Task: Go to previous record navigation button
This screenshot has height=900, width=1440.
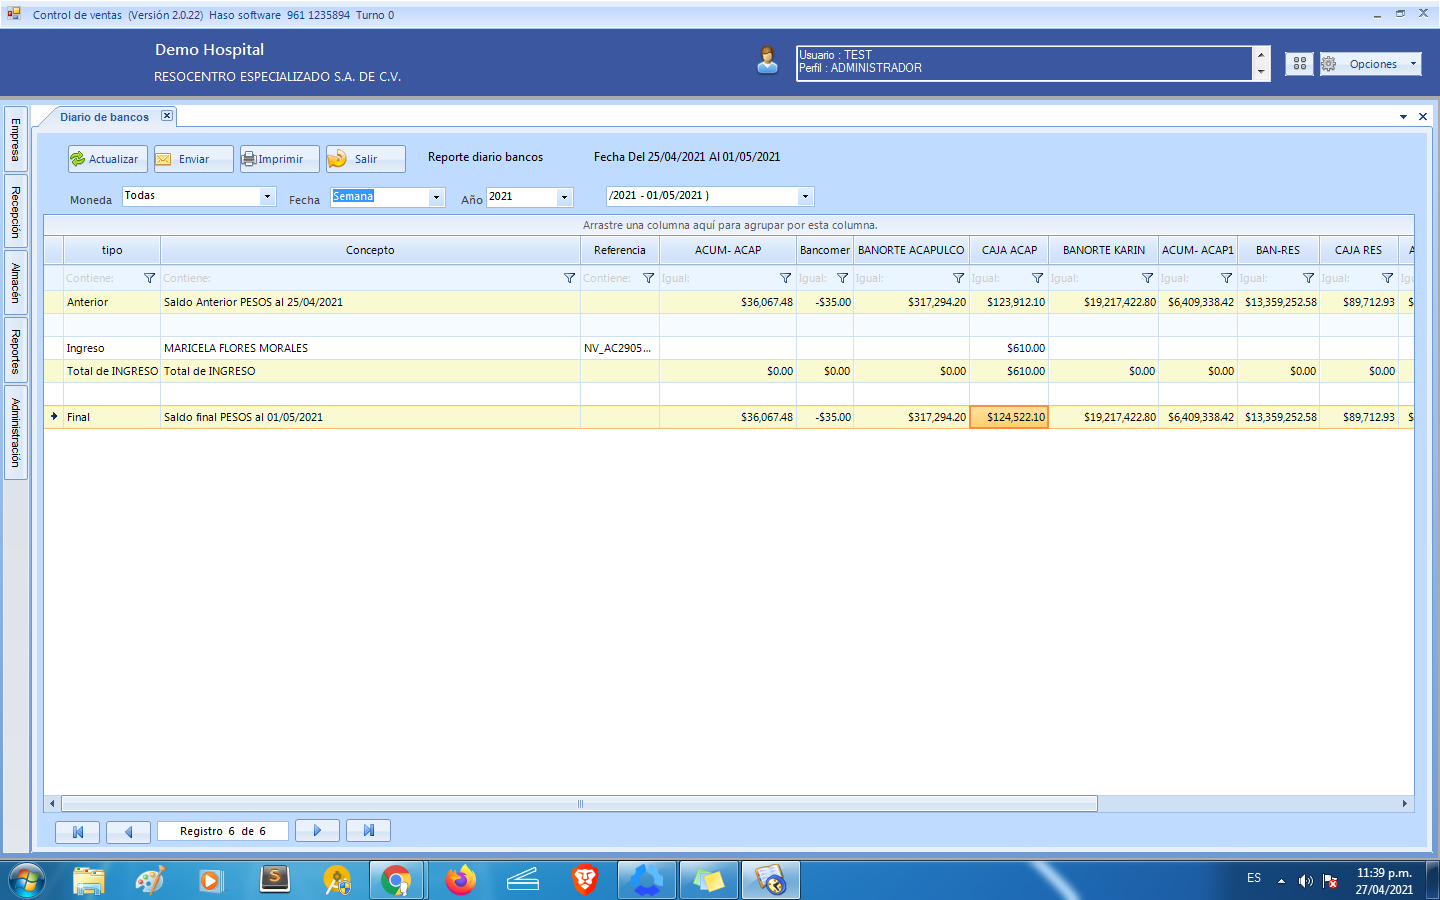Action: [x=128, y=831]
